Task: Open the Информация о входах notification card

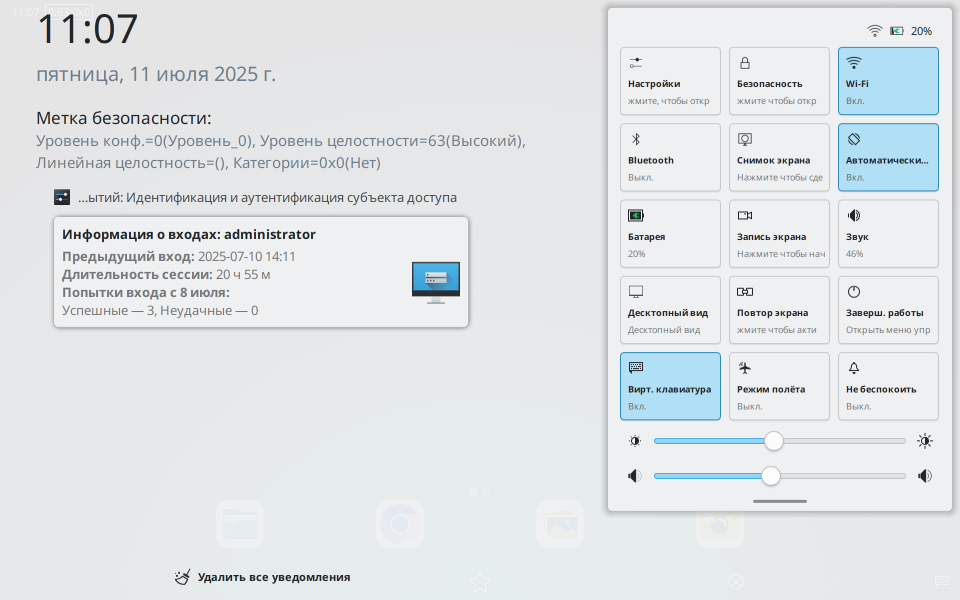Action: click(261, 272)
